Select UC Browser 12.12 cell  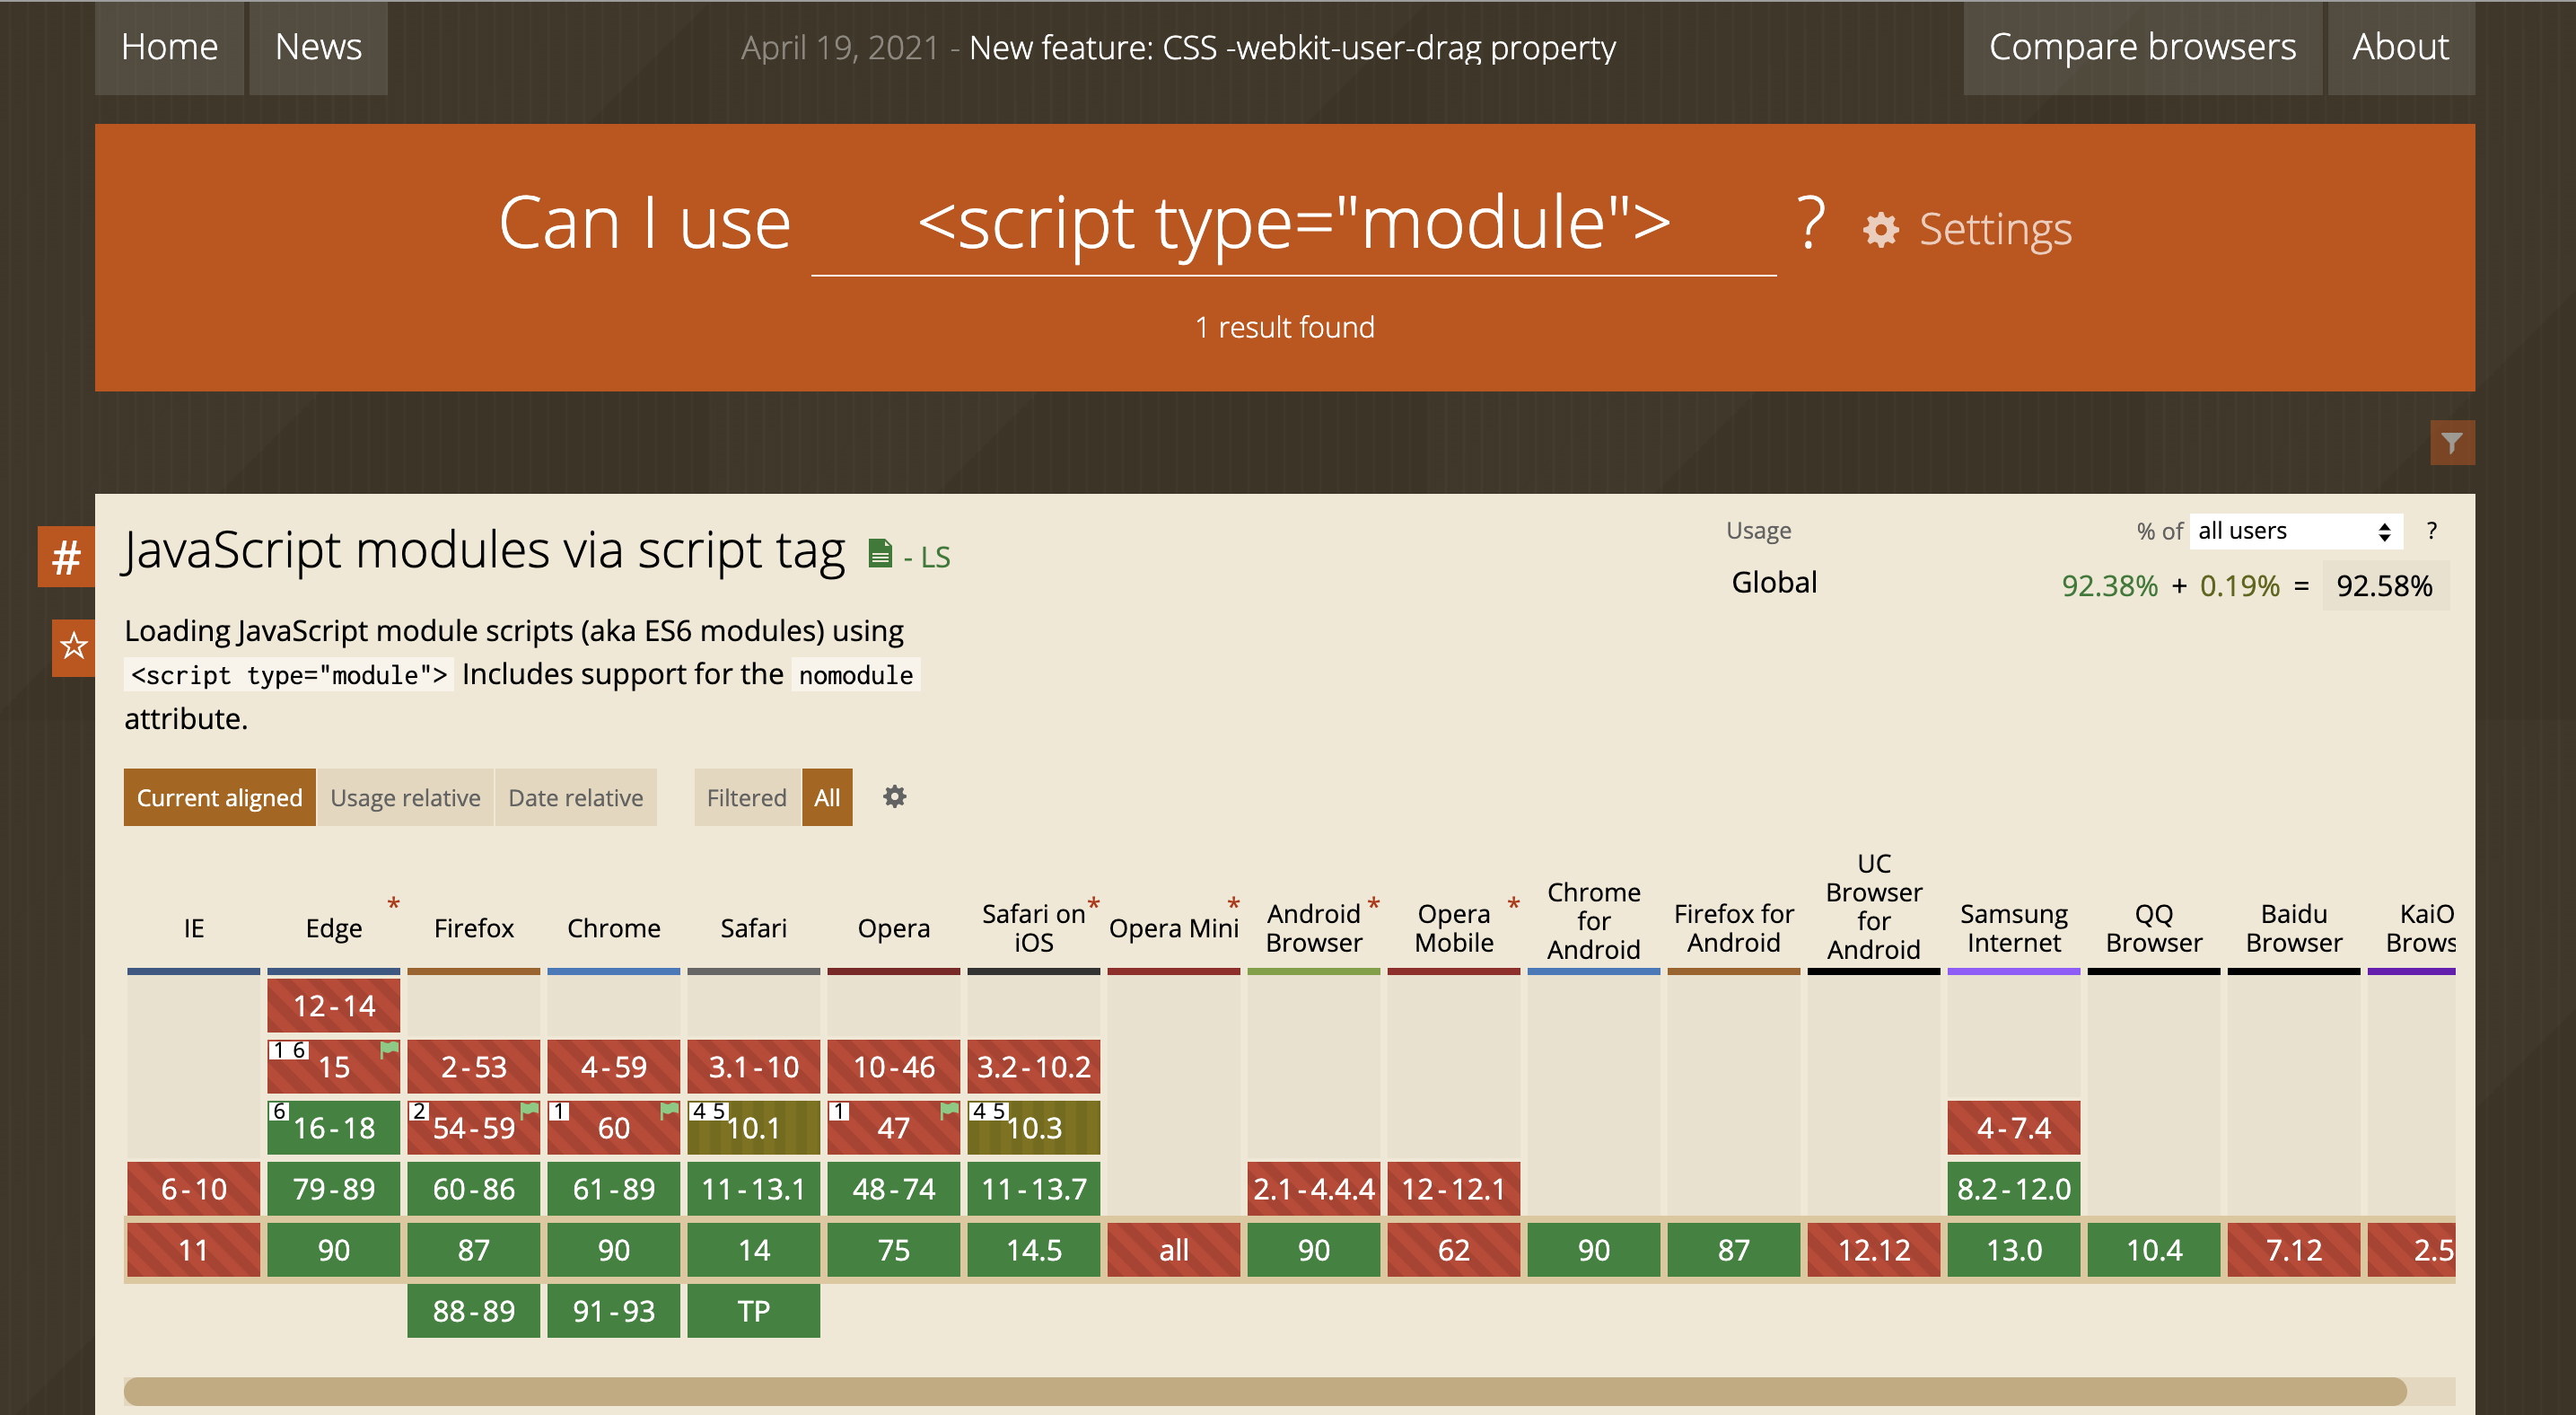1873,1250
